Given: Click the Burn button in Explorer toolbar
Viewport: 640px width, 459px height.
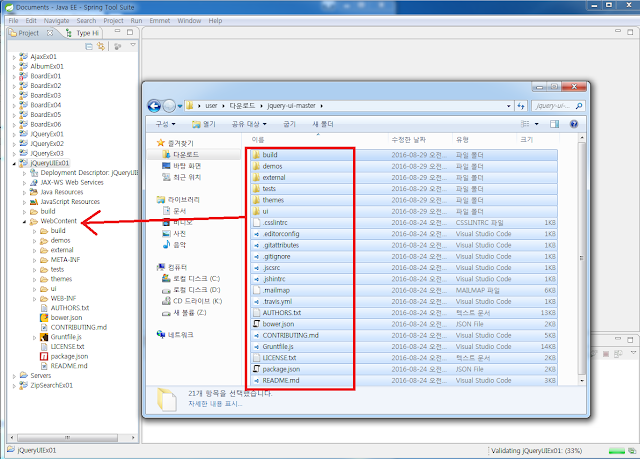Looking at the screenshot, I should (289, 124).
